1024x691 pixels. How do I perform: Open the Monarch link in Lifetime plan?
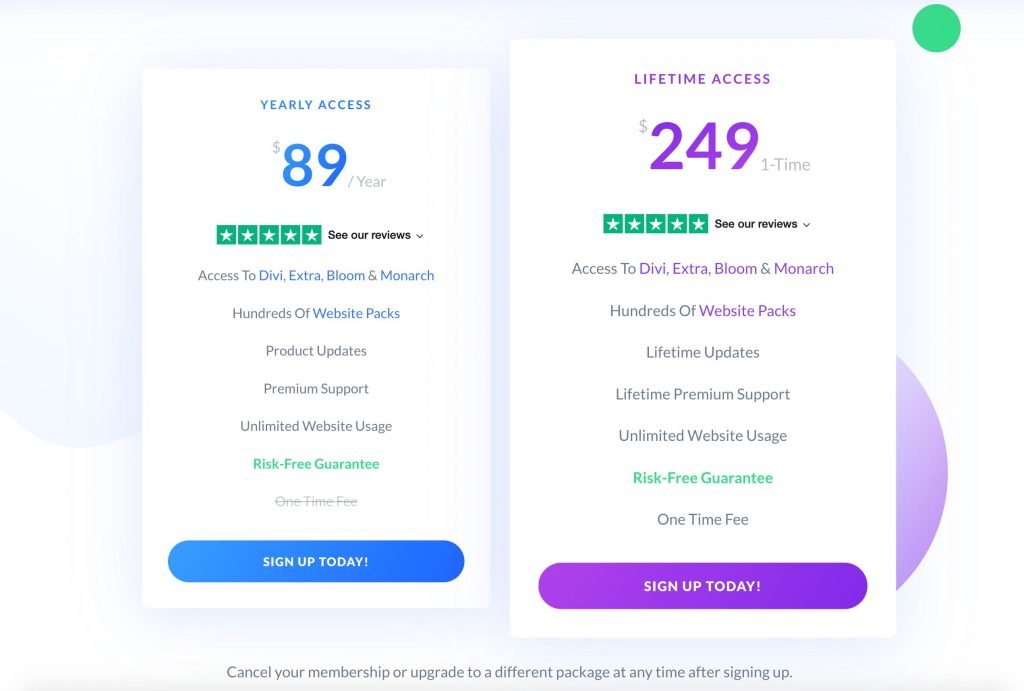804,268
